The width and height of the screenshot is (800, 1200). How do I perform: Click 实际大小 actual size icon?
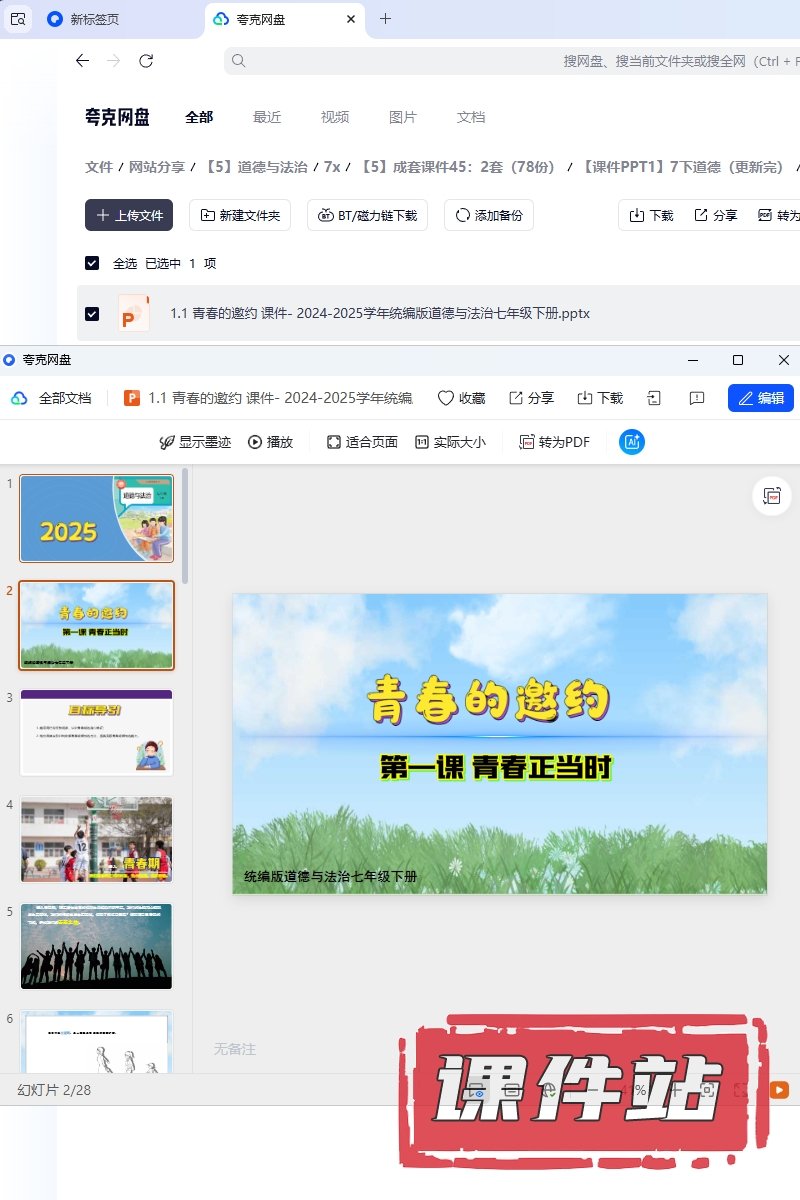421,442
